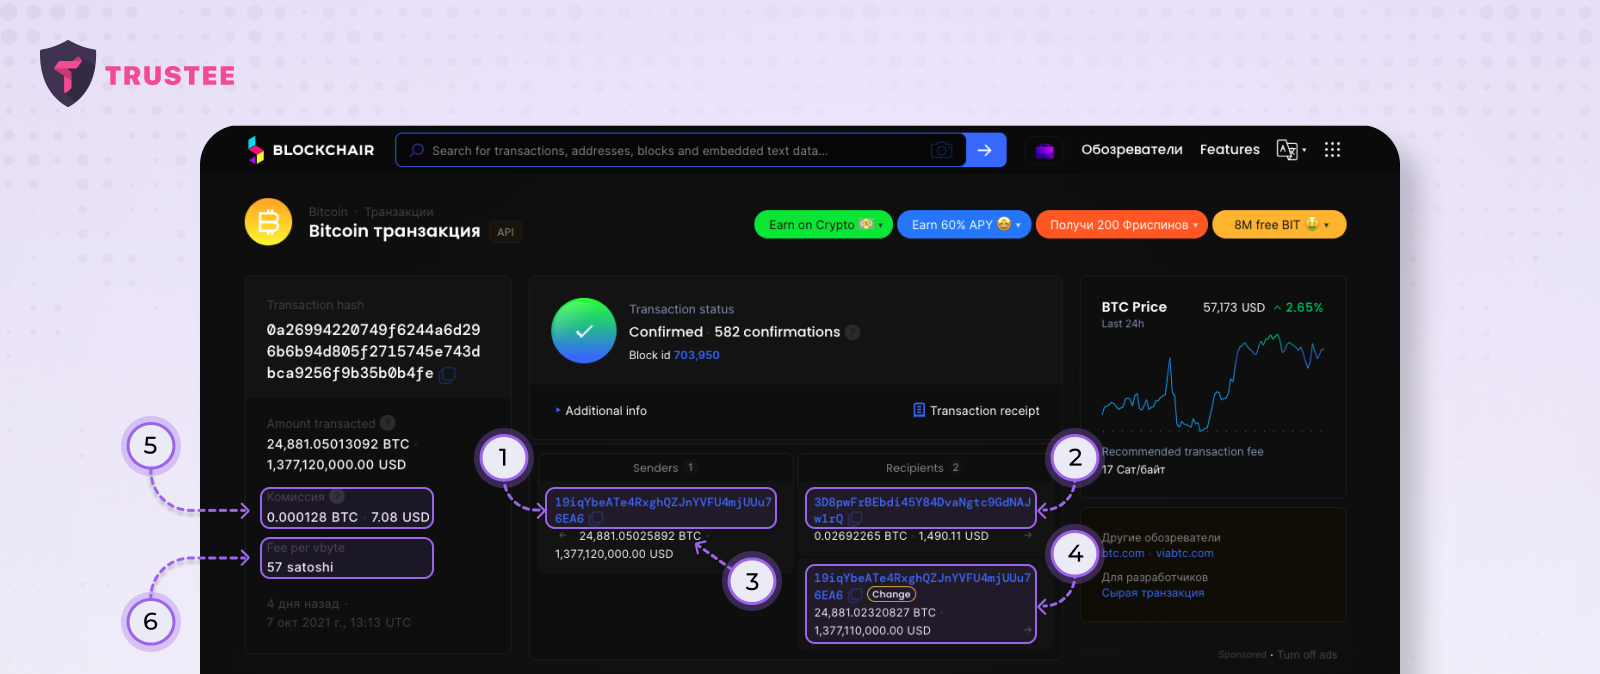Open Получи 200 Фриспинов dropdown

pyautogui.click(x=1122, y=225)
